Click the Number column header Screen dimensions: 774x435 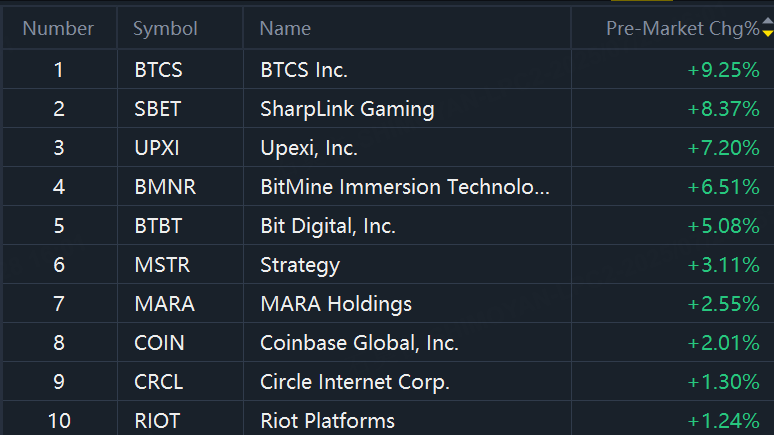click(58, 29)
